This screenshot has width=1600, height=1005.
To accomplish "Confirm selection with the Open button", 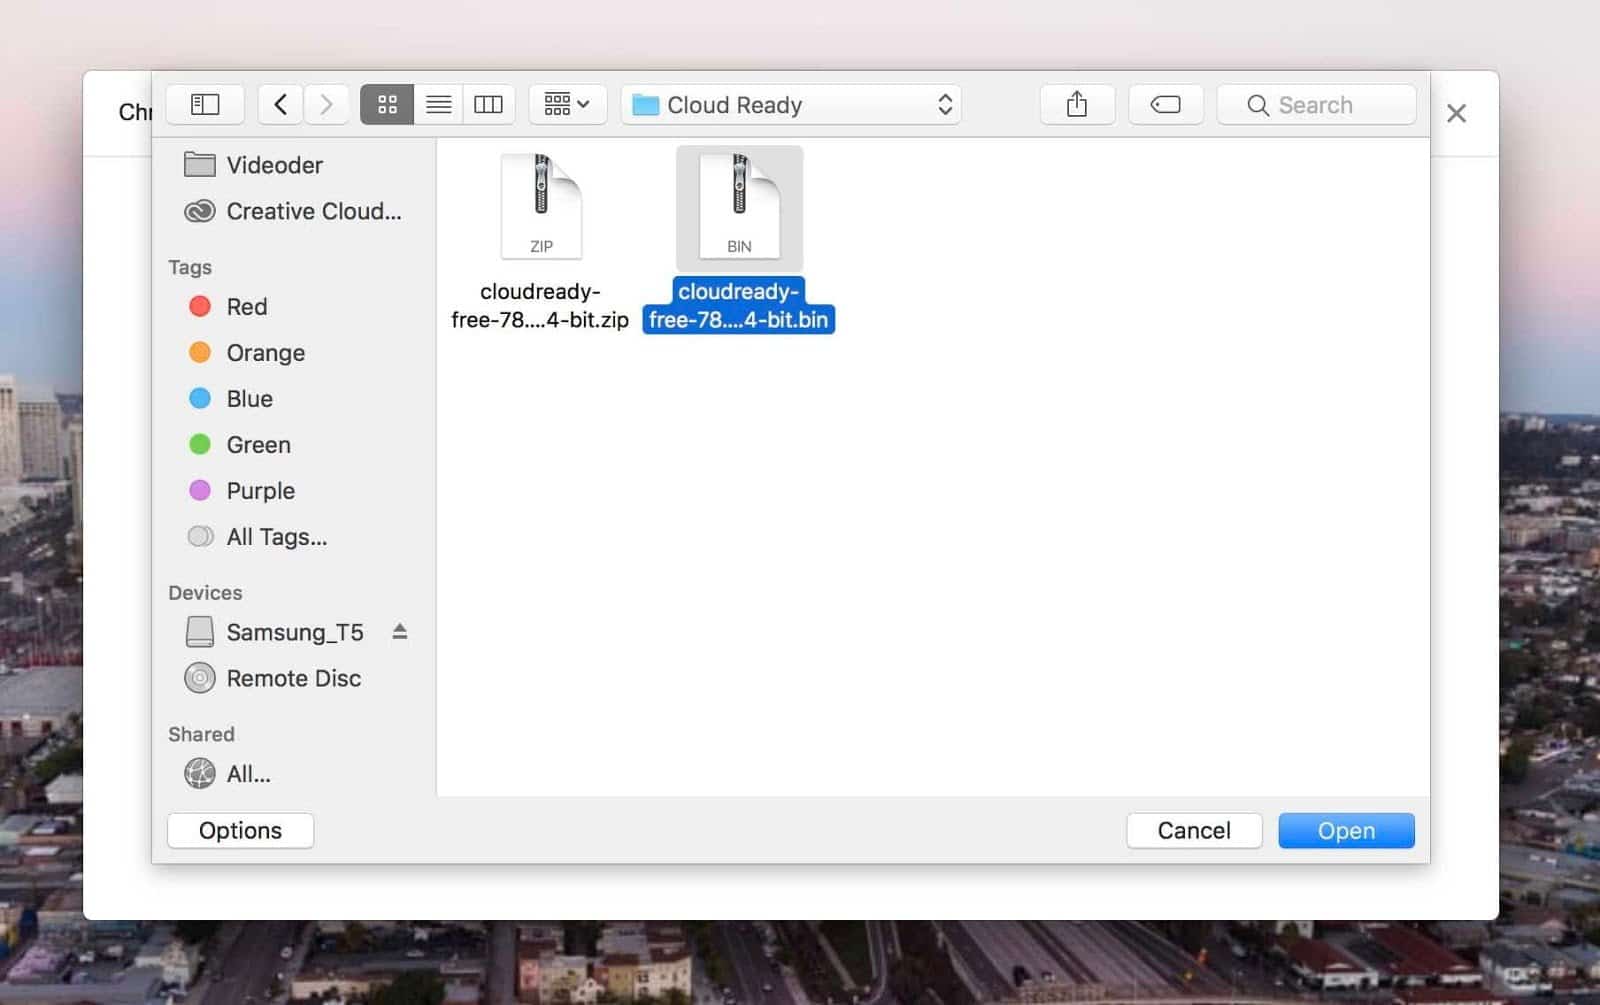I will coord(1346,830).
